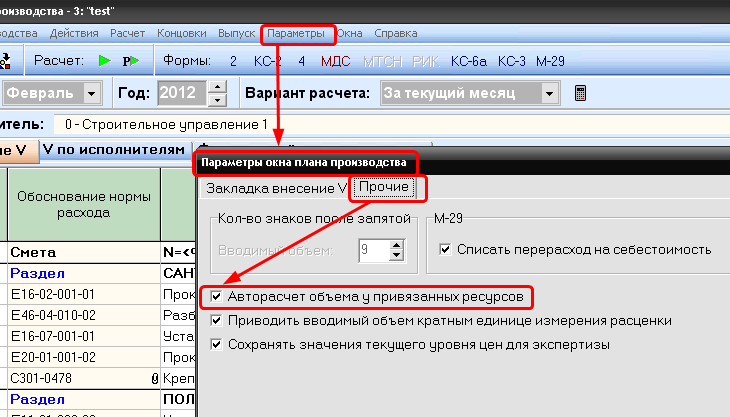
Task: Select the Смета row
Action: (84, 252)
